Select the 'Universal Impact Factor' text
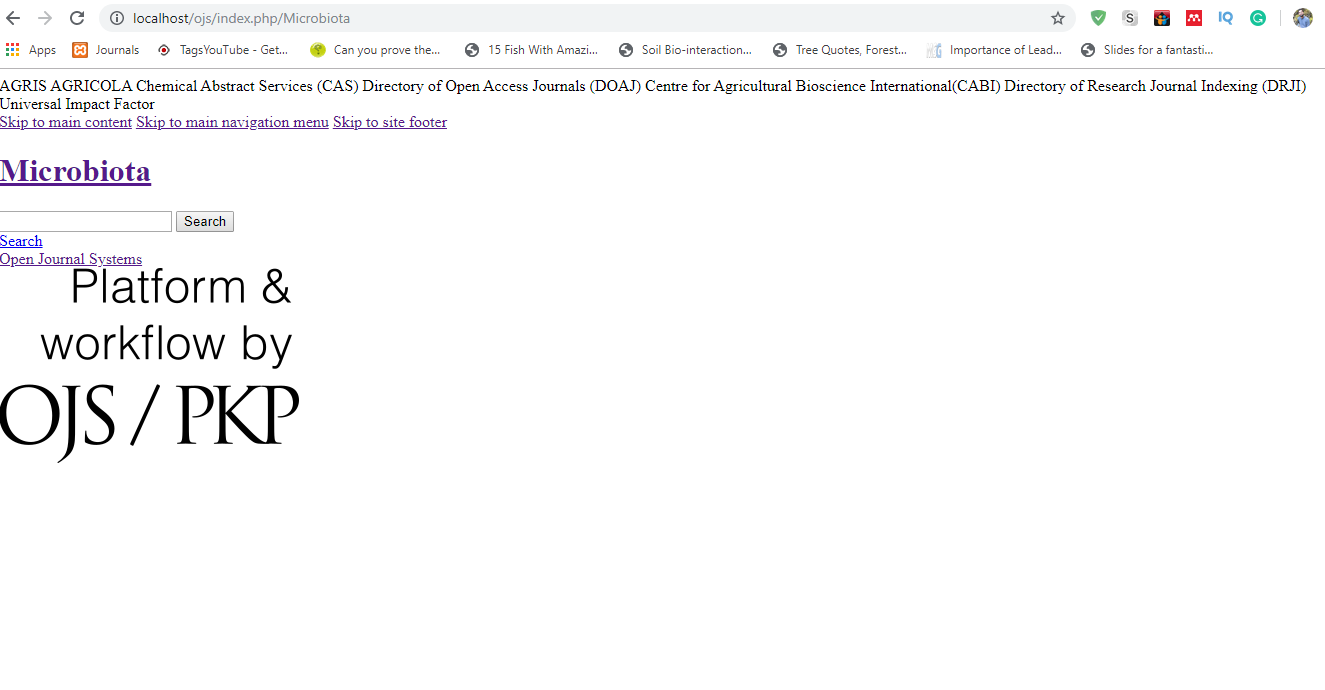The height and width of the screenshot is (690, 1325). pos(77,104)
